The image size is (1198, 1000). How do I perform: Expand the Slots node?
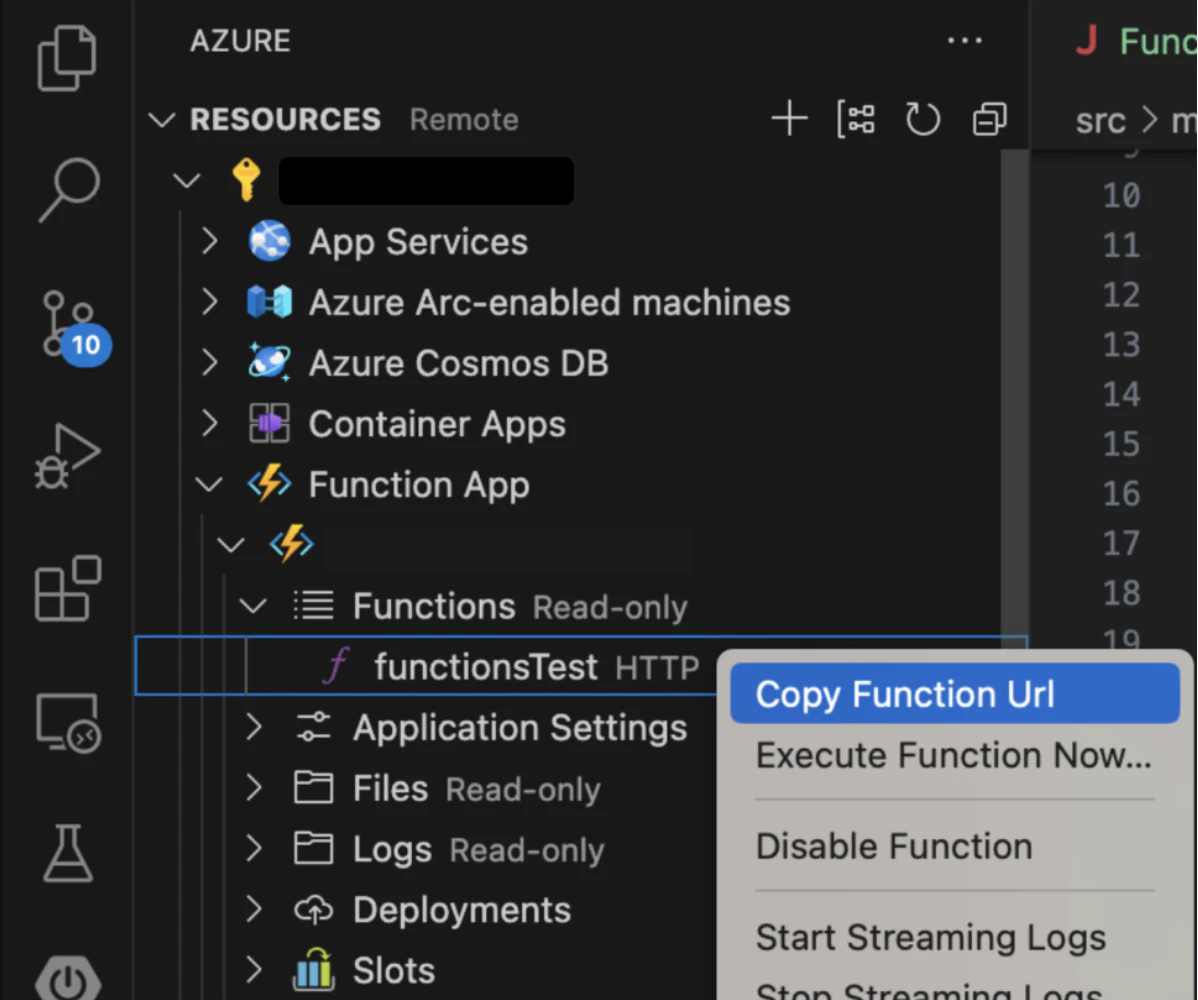[x=254, y=969]
